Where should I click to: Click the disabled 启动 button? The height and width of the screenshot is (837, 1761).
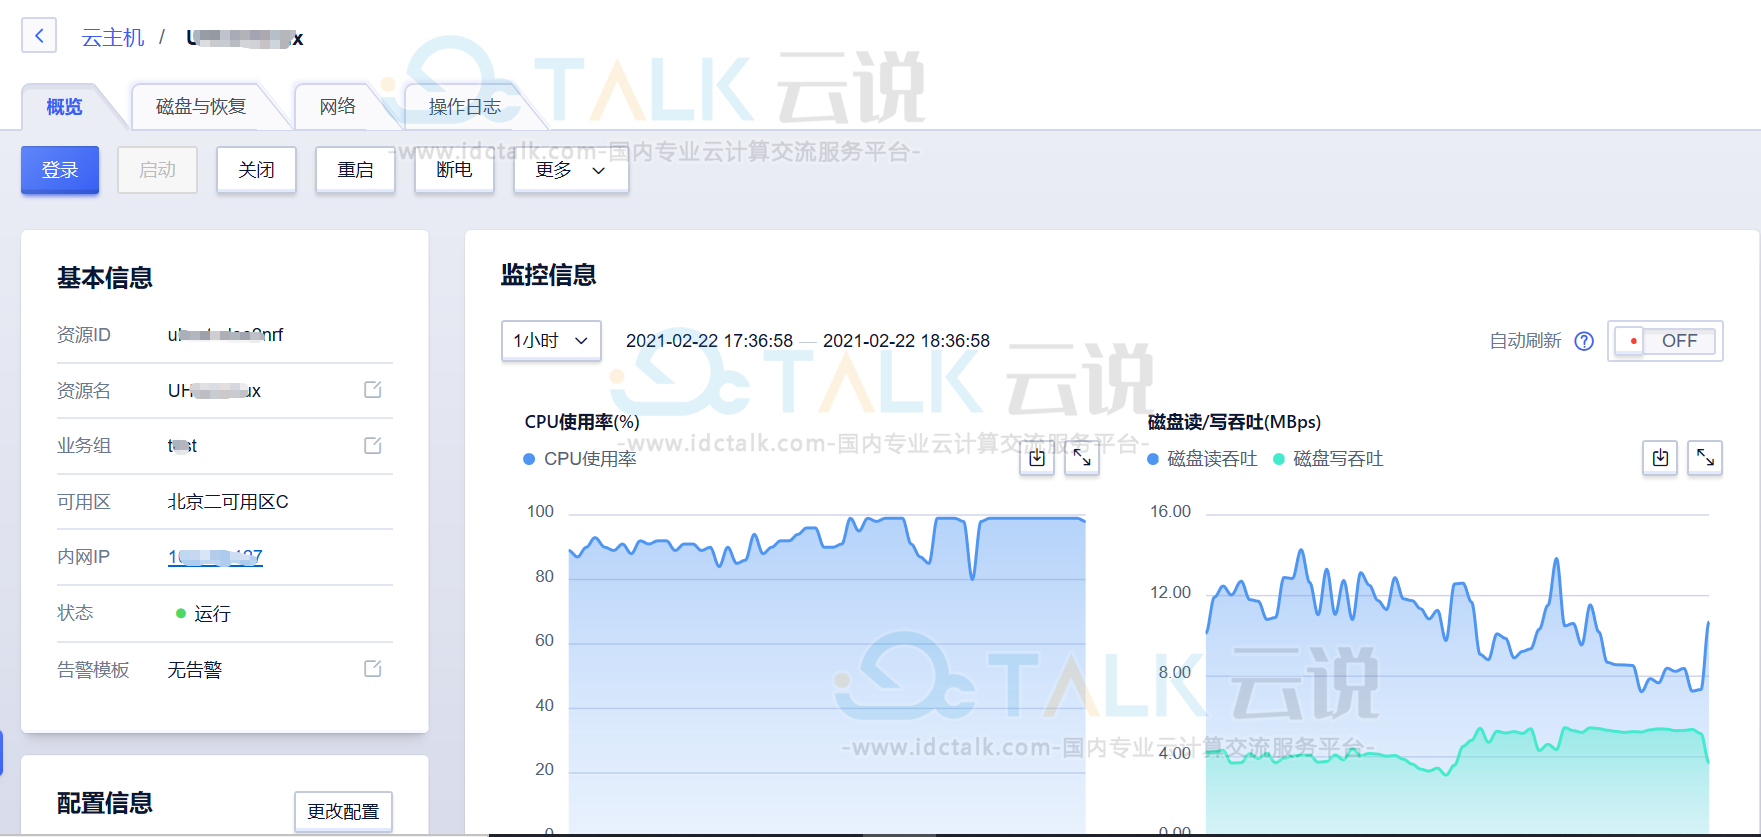coord(157,170)
